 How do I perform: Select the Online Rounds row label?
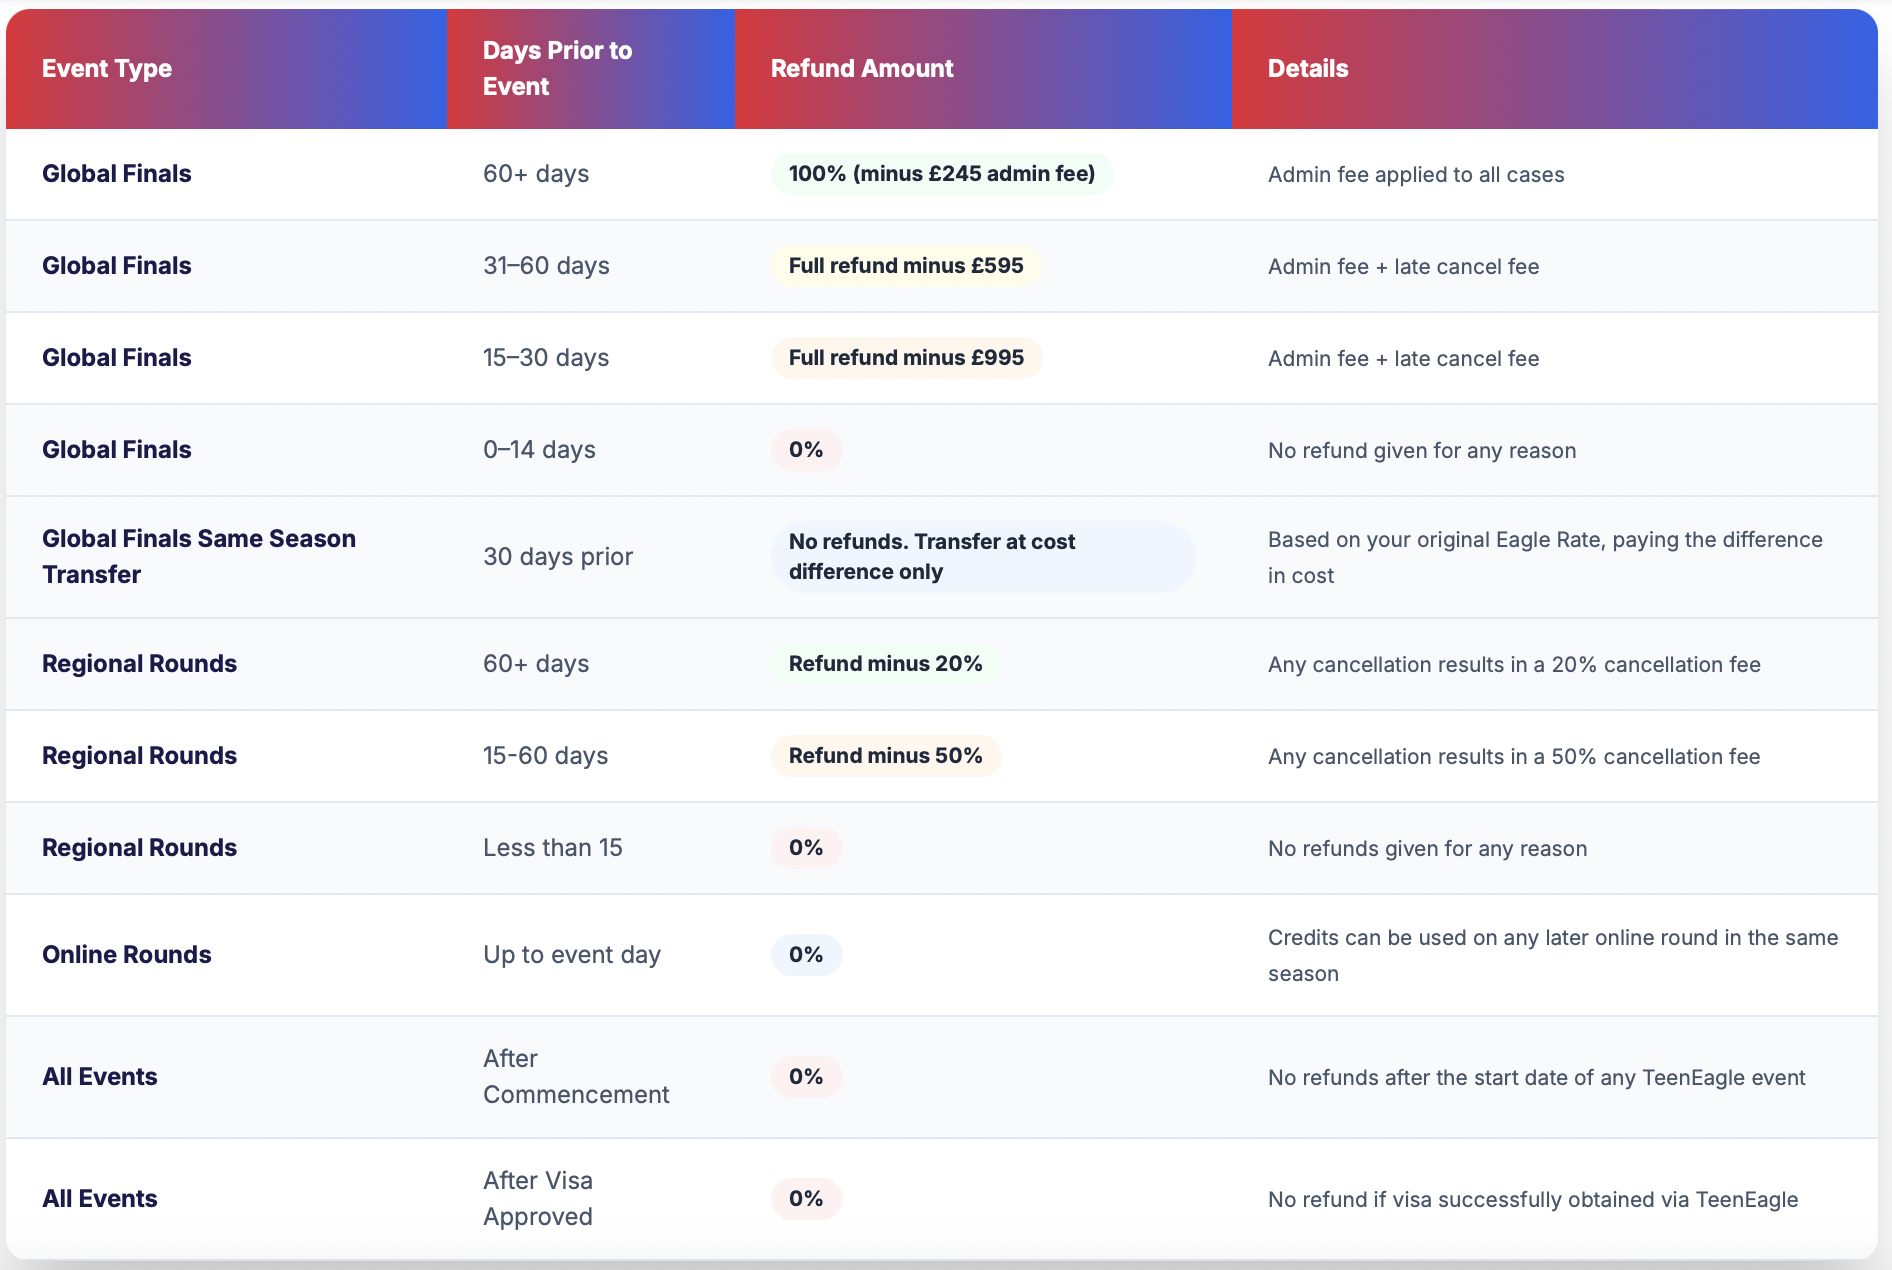coord(127,955)
